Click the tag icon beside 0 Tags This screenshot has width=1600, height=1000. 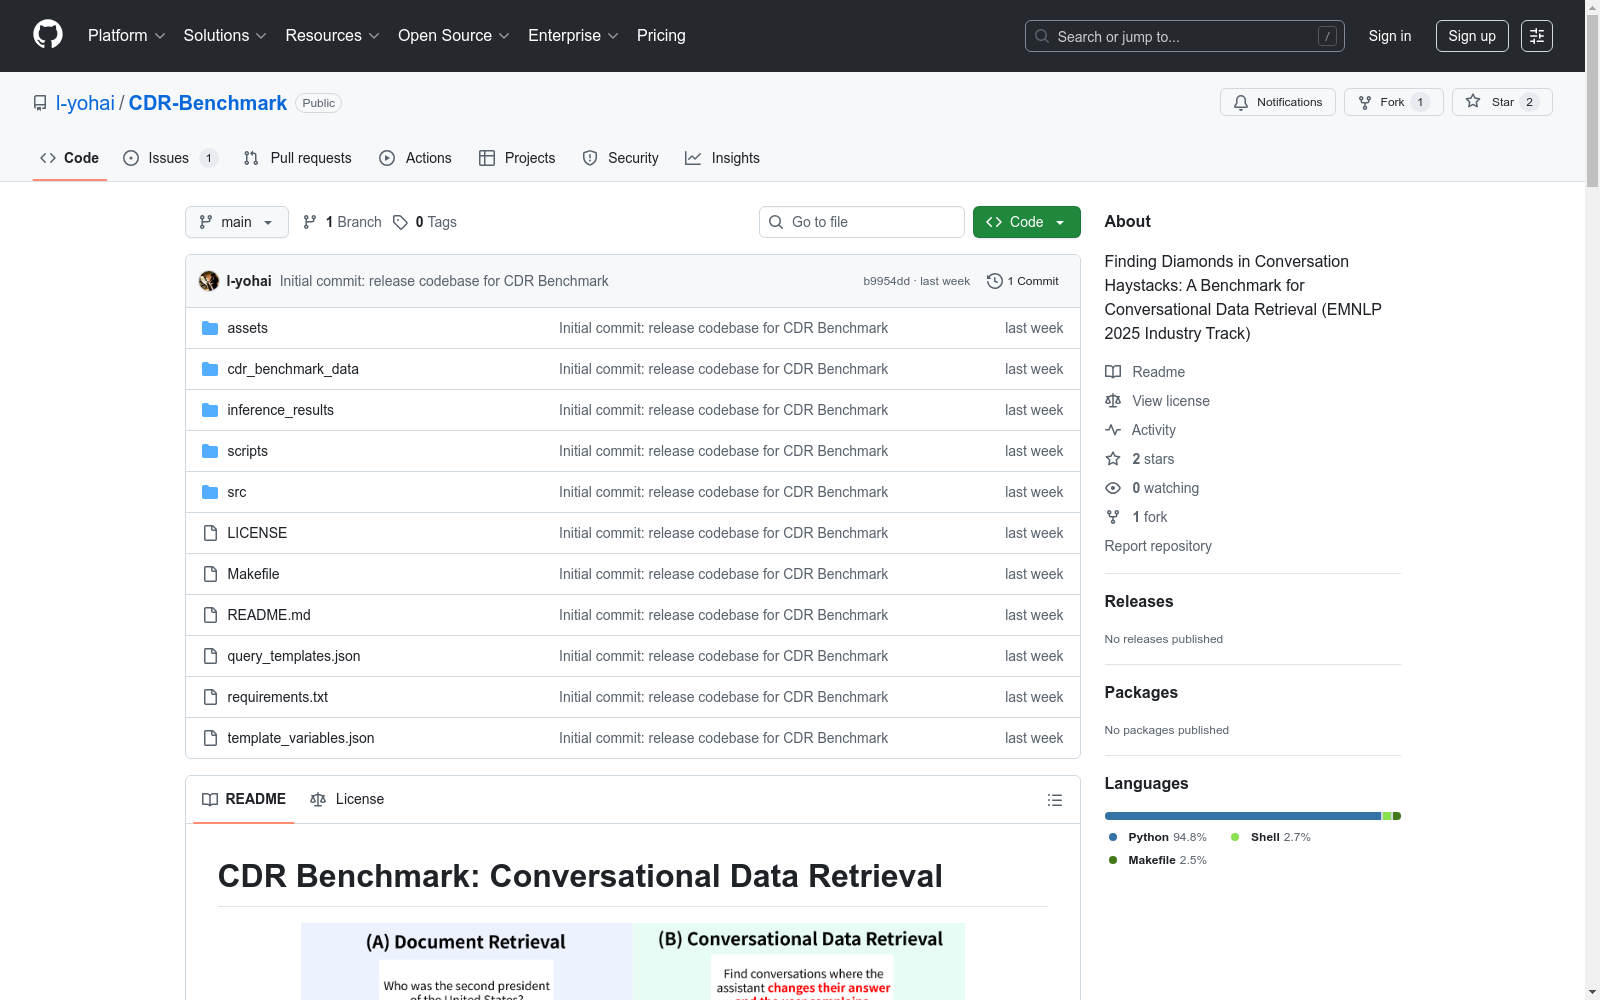[400, 222]
